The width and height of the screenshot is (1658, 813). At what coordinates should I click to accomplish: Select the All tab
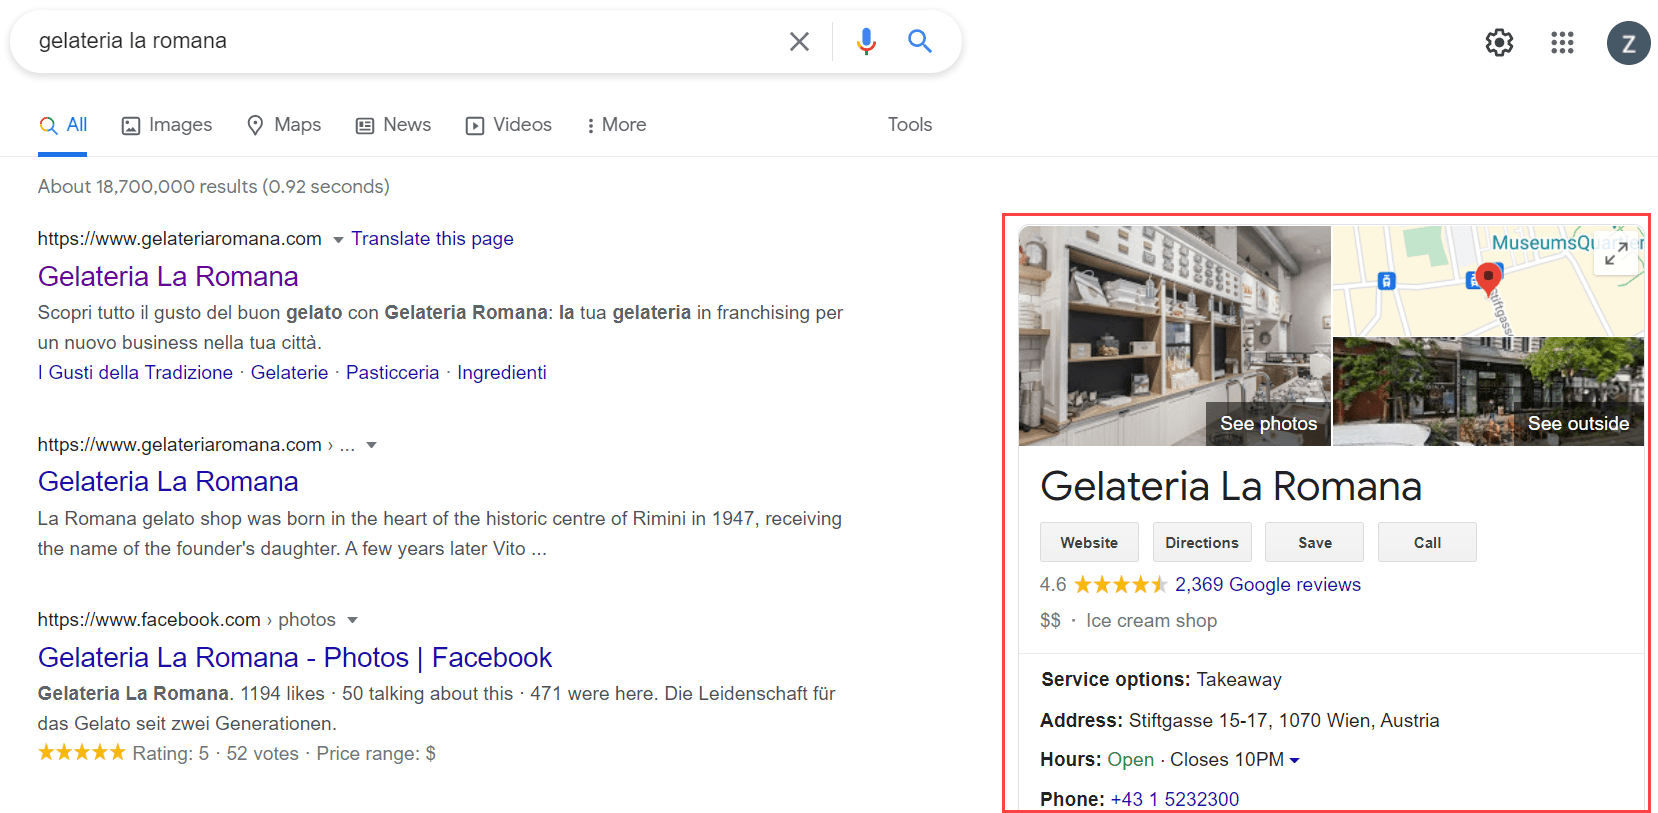[63, 125]
